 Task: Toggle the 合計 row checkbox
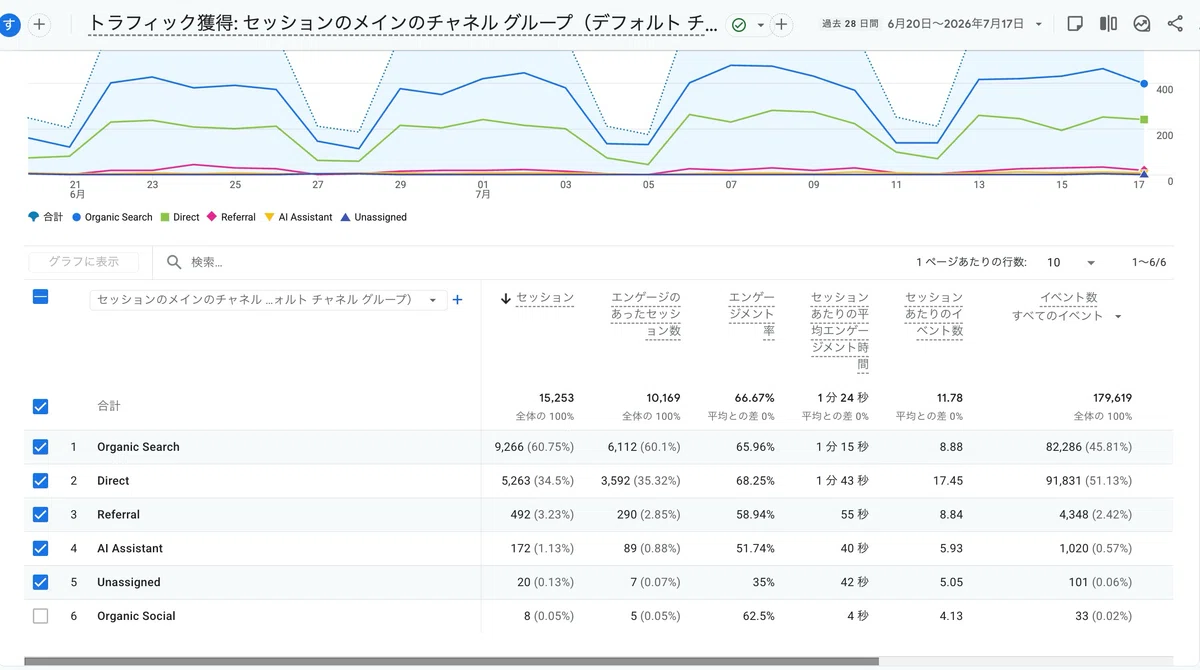(40, 406)
